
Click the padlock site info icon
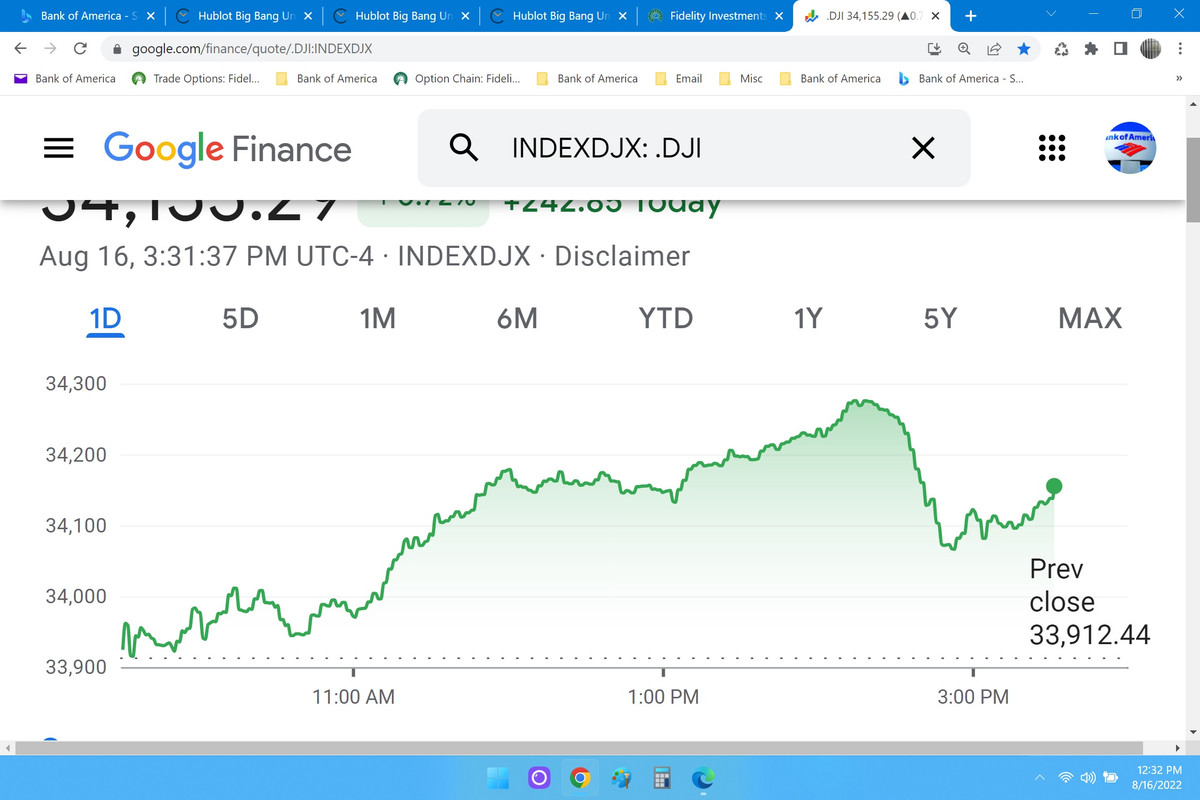pyautogui.click(x=117, y=48)
